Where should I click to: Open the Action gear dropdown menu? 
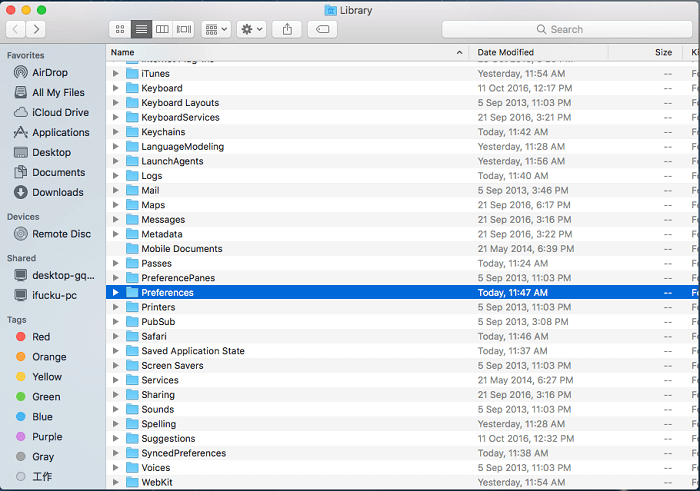click(252, 30)
